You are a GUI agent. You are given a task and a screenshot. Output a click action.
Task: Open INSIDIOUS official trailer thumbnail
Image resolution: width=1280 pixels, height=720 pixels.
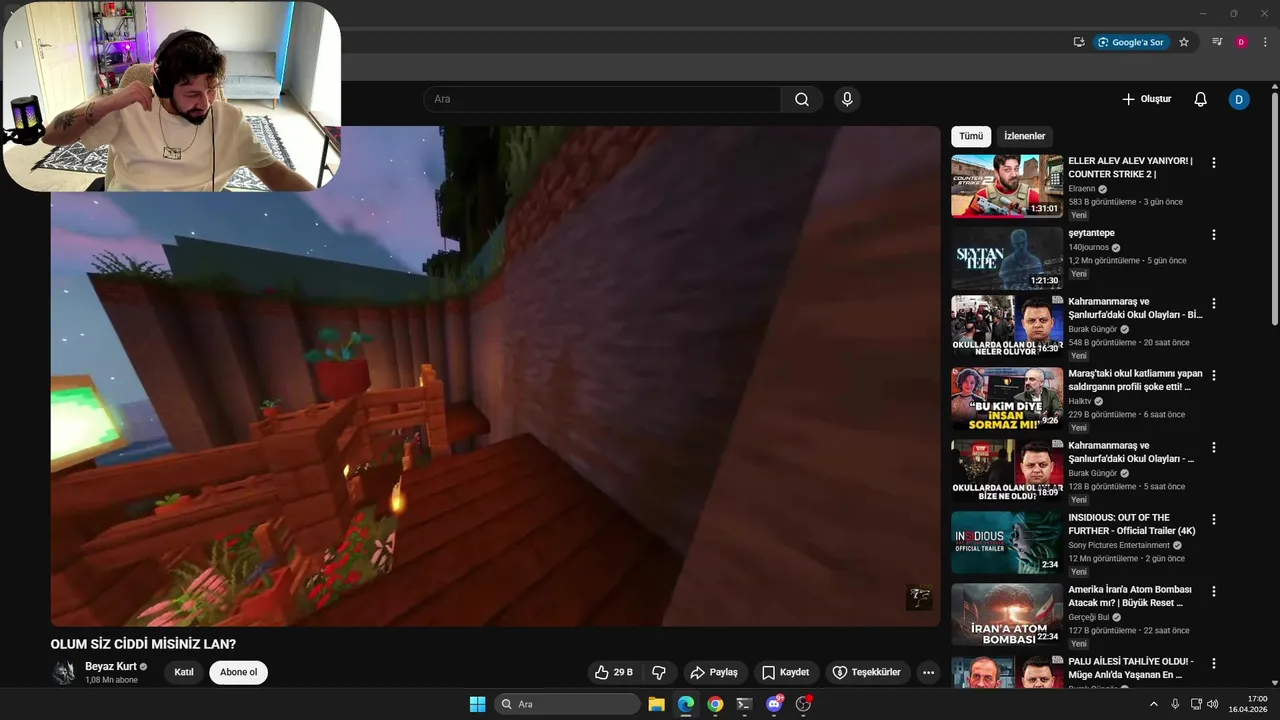coord(1007,545)
